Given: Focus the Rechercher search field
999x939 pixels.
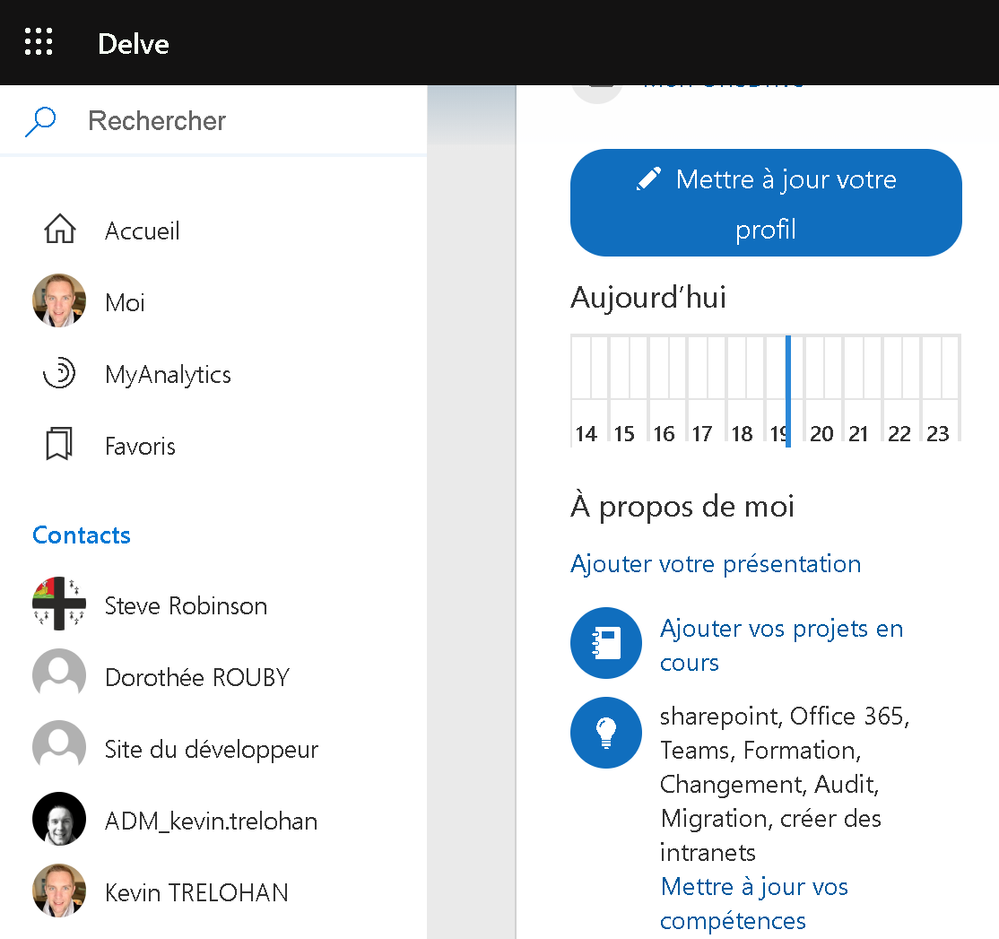Looking at the screenshot, I should [213, 120].
